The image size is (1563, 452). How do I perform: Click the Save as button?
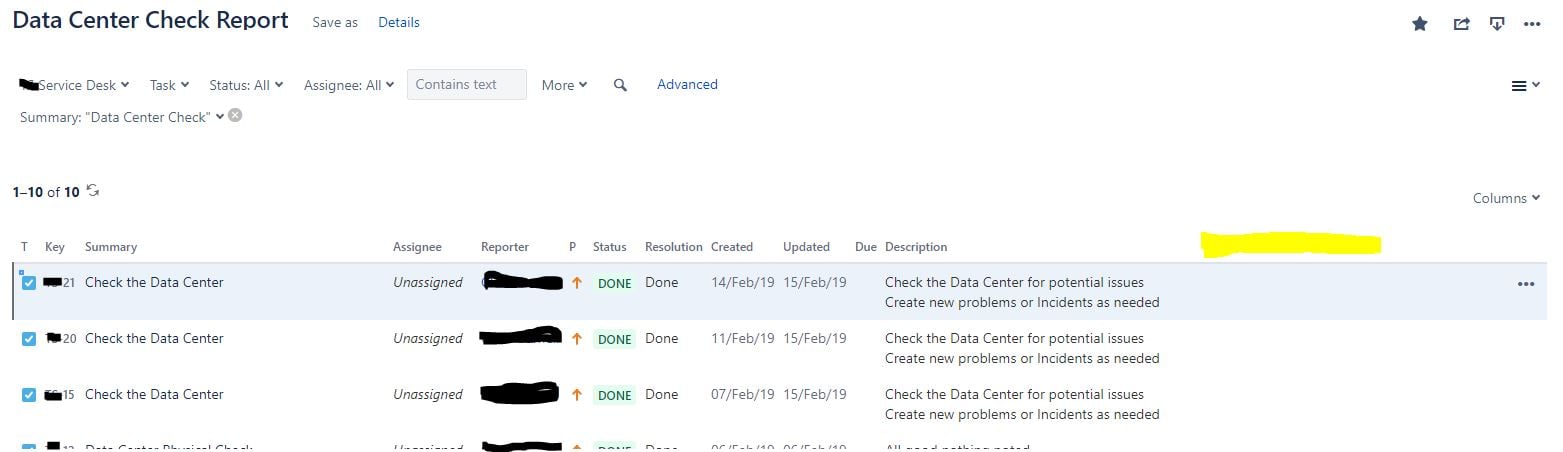point(335,22)
